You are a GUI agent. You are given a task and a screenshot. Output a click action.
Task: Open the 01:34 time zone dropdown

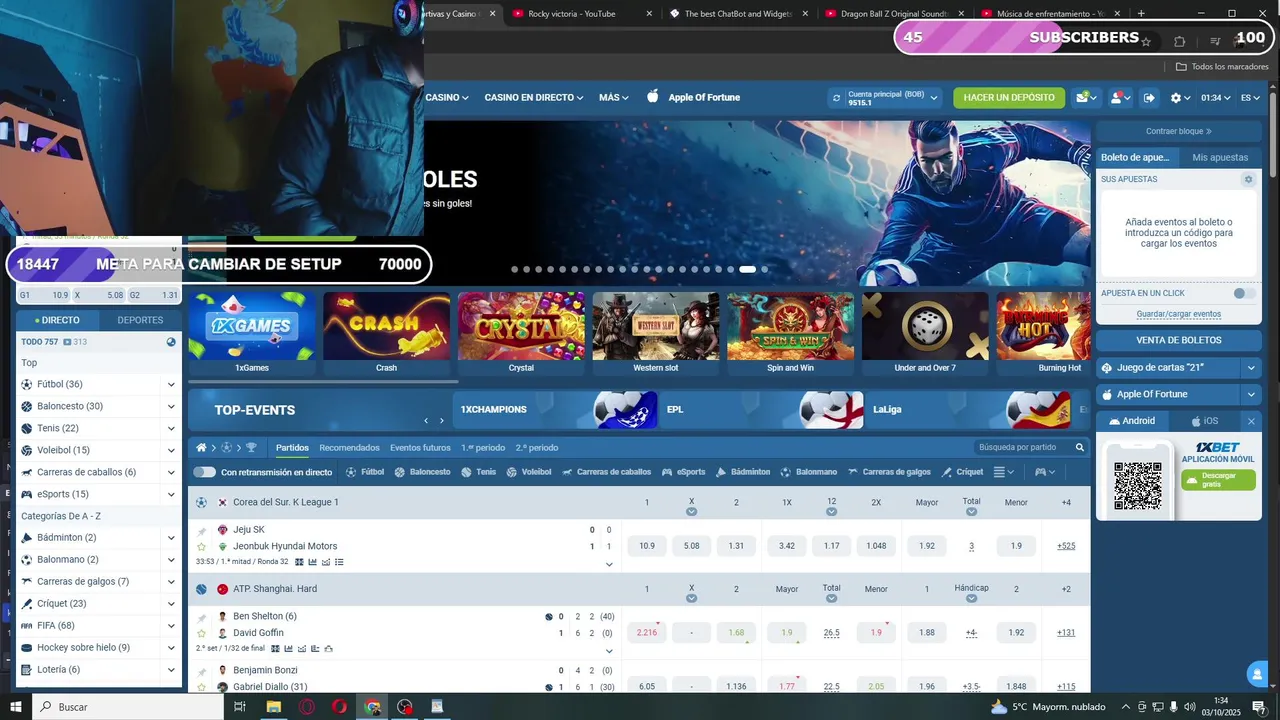tap(1217, 98)
